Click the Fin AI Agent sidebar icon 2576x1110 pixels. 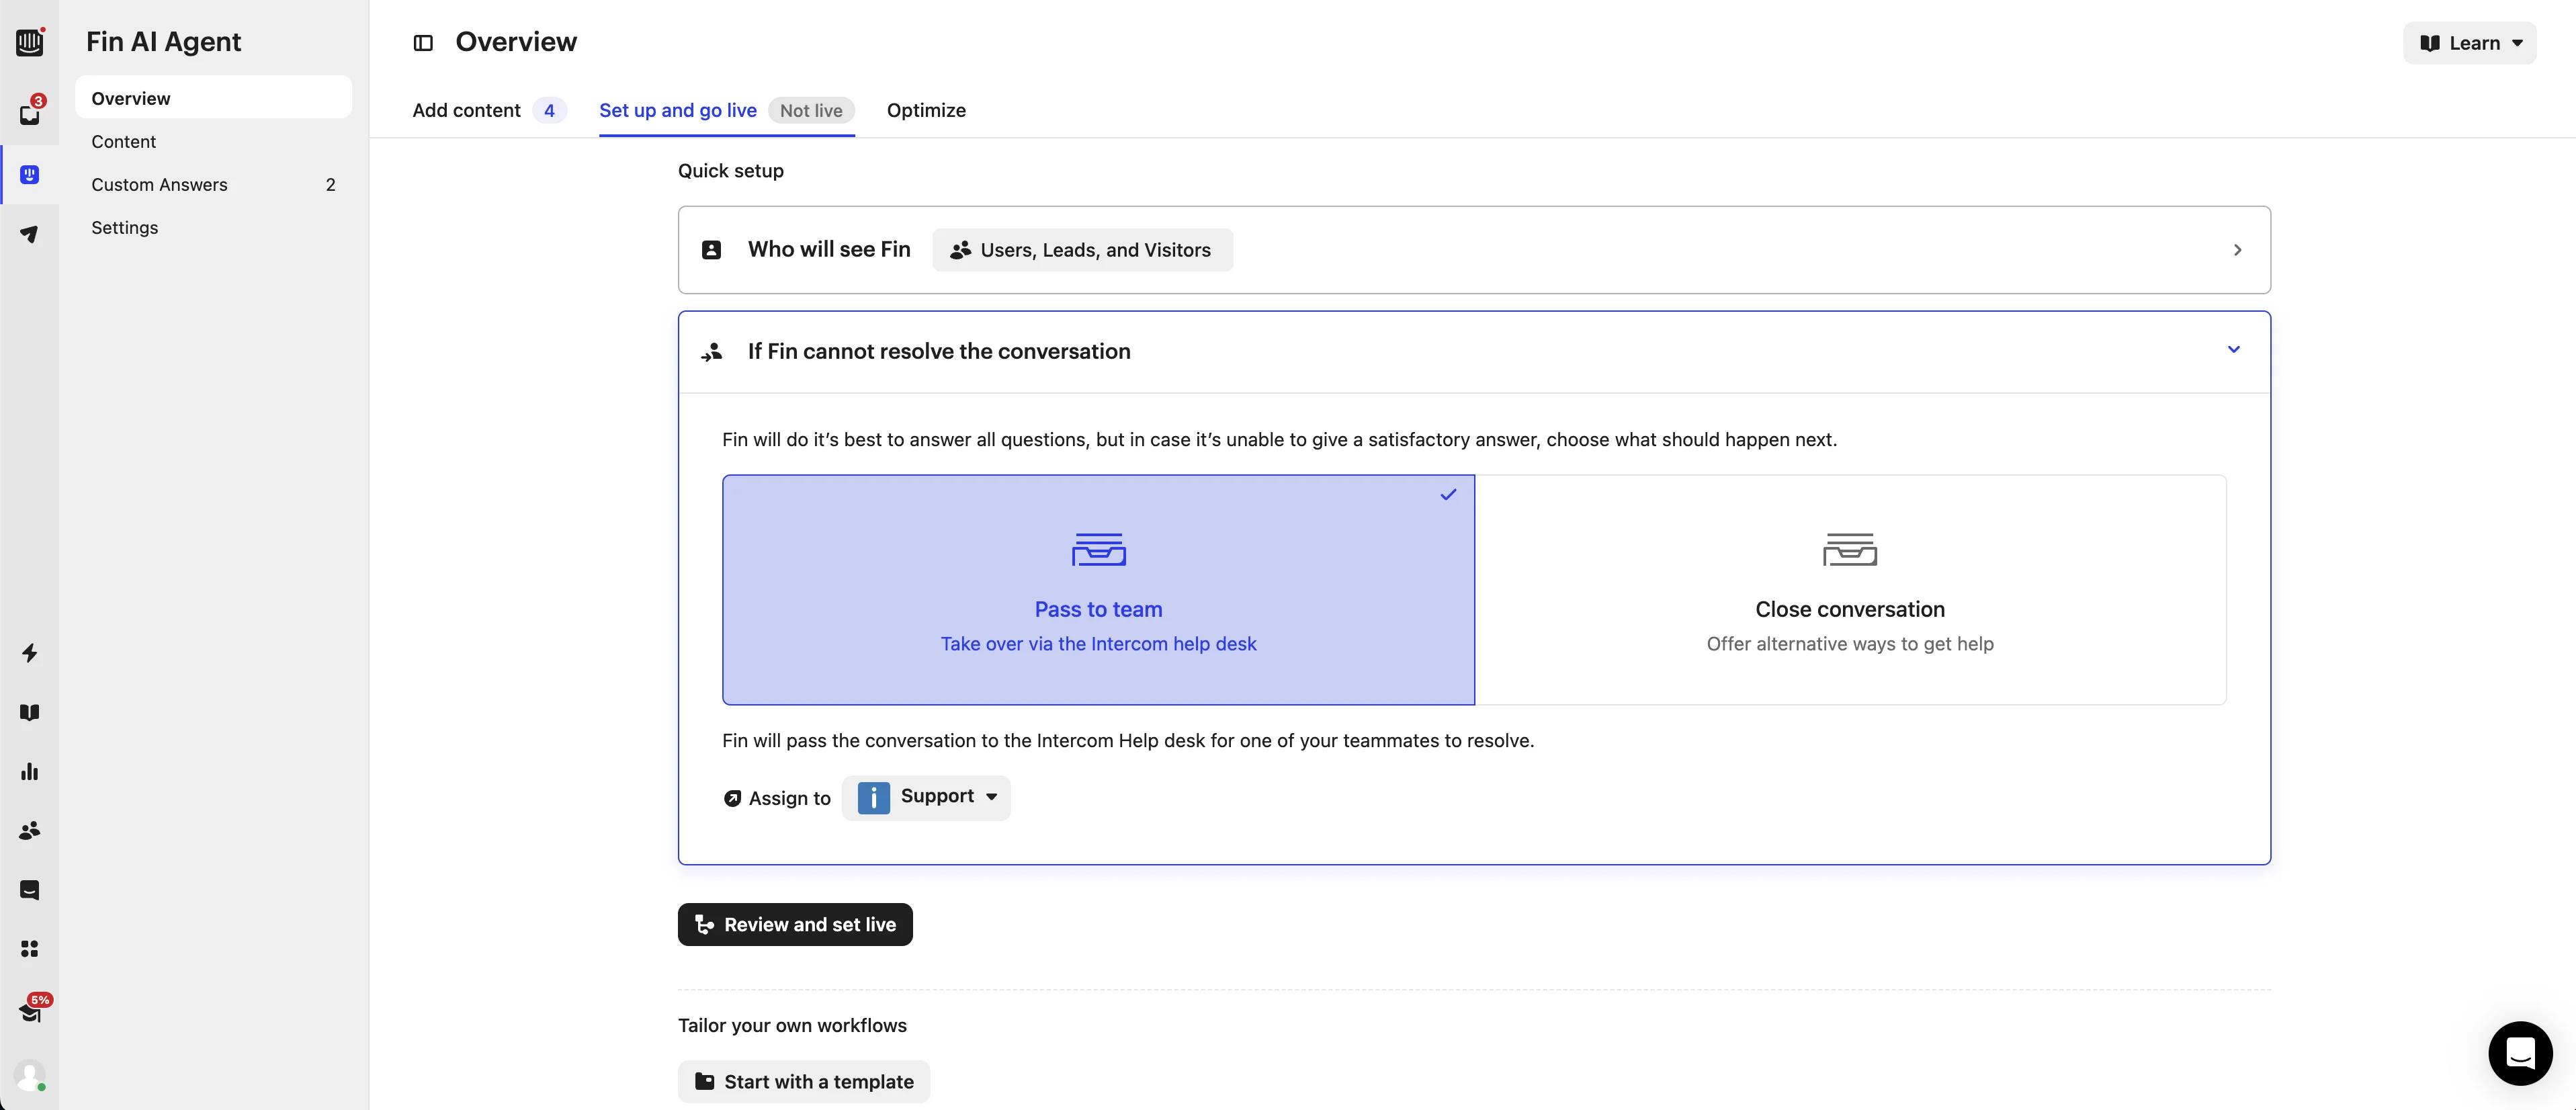point(30,175)
